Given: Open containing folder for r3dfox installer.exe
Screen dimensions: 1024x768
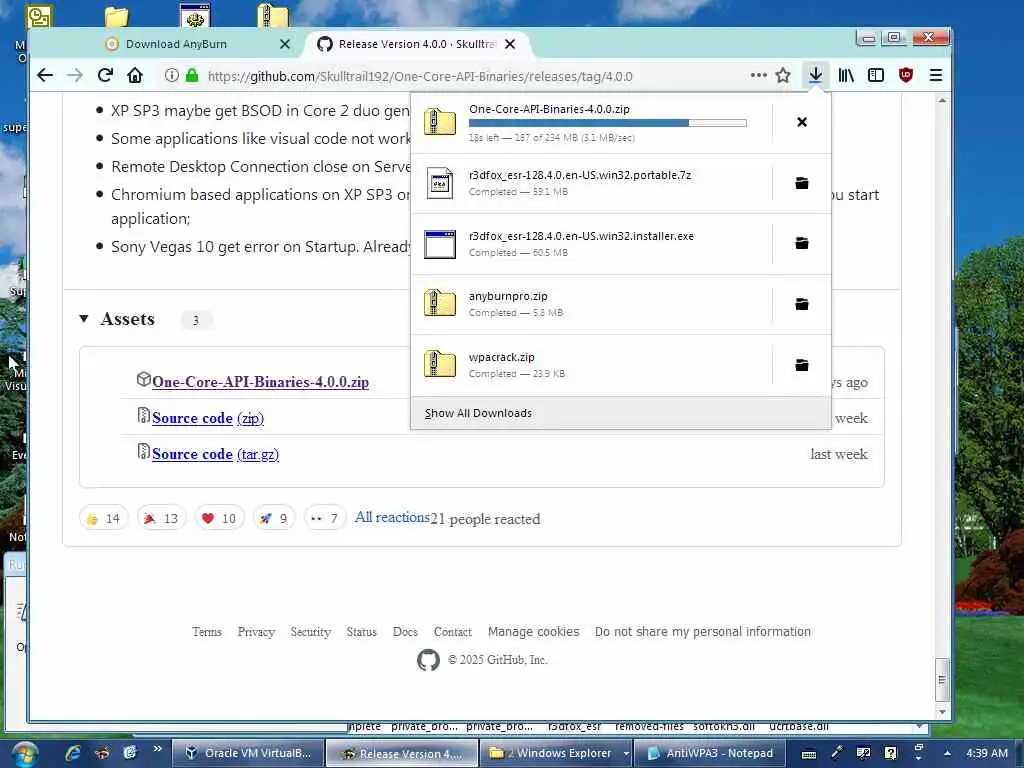Looking at the screenshot, I should pos(802,244).
